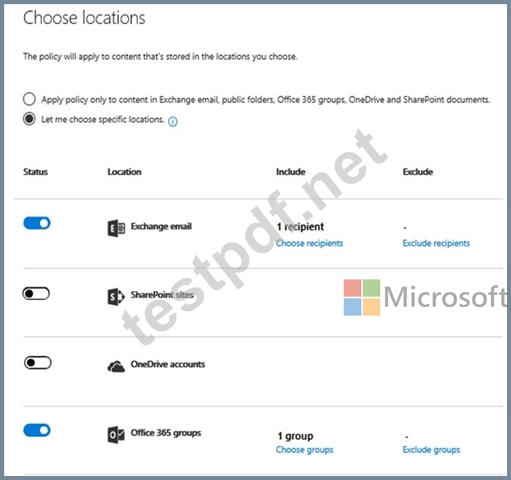This screenshot has width=511, height=480.
Task: Open the Choose groups link
Action: 304,450
